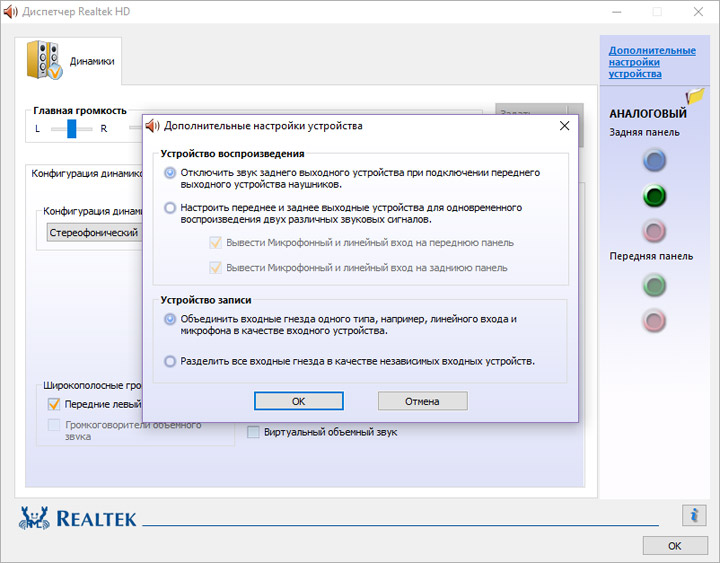Click the АНАЛОГОВЫЙ heading
Viewport: 720px width, 563px height.
(648, 113)
